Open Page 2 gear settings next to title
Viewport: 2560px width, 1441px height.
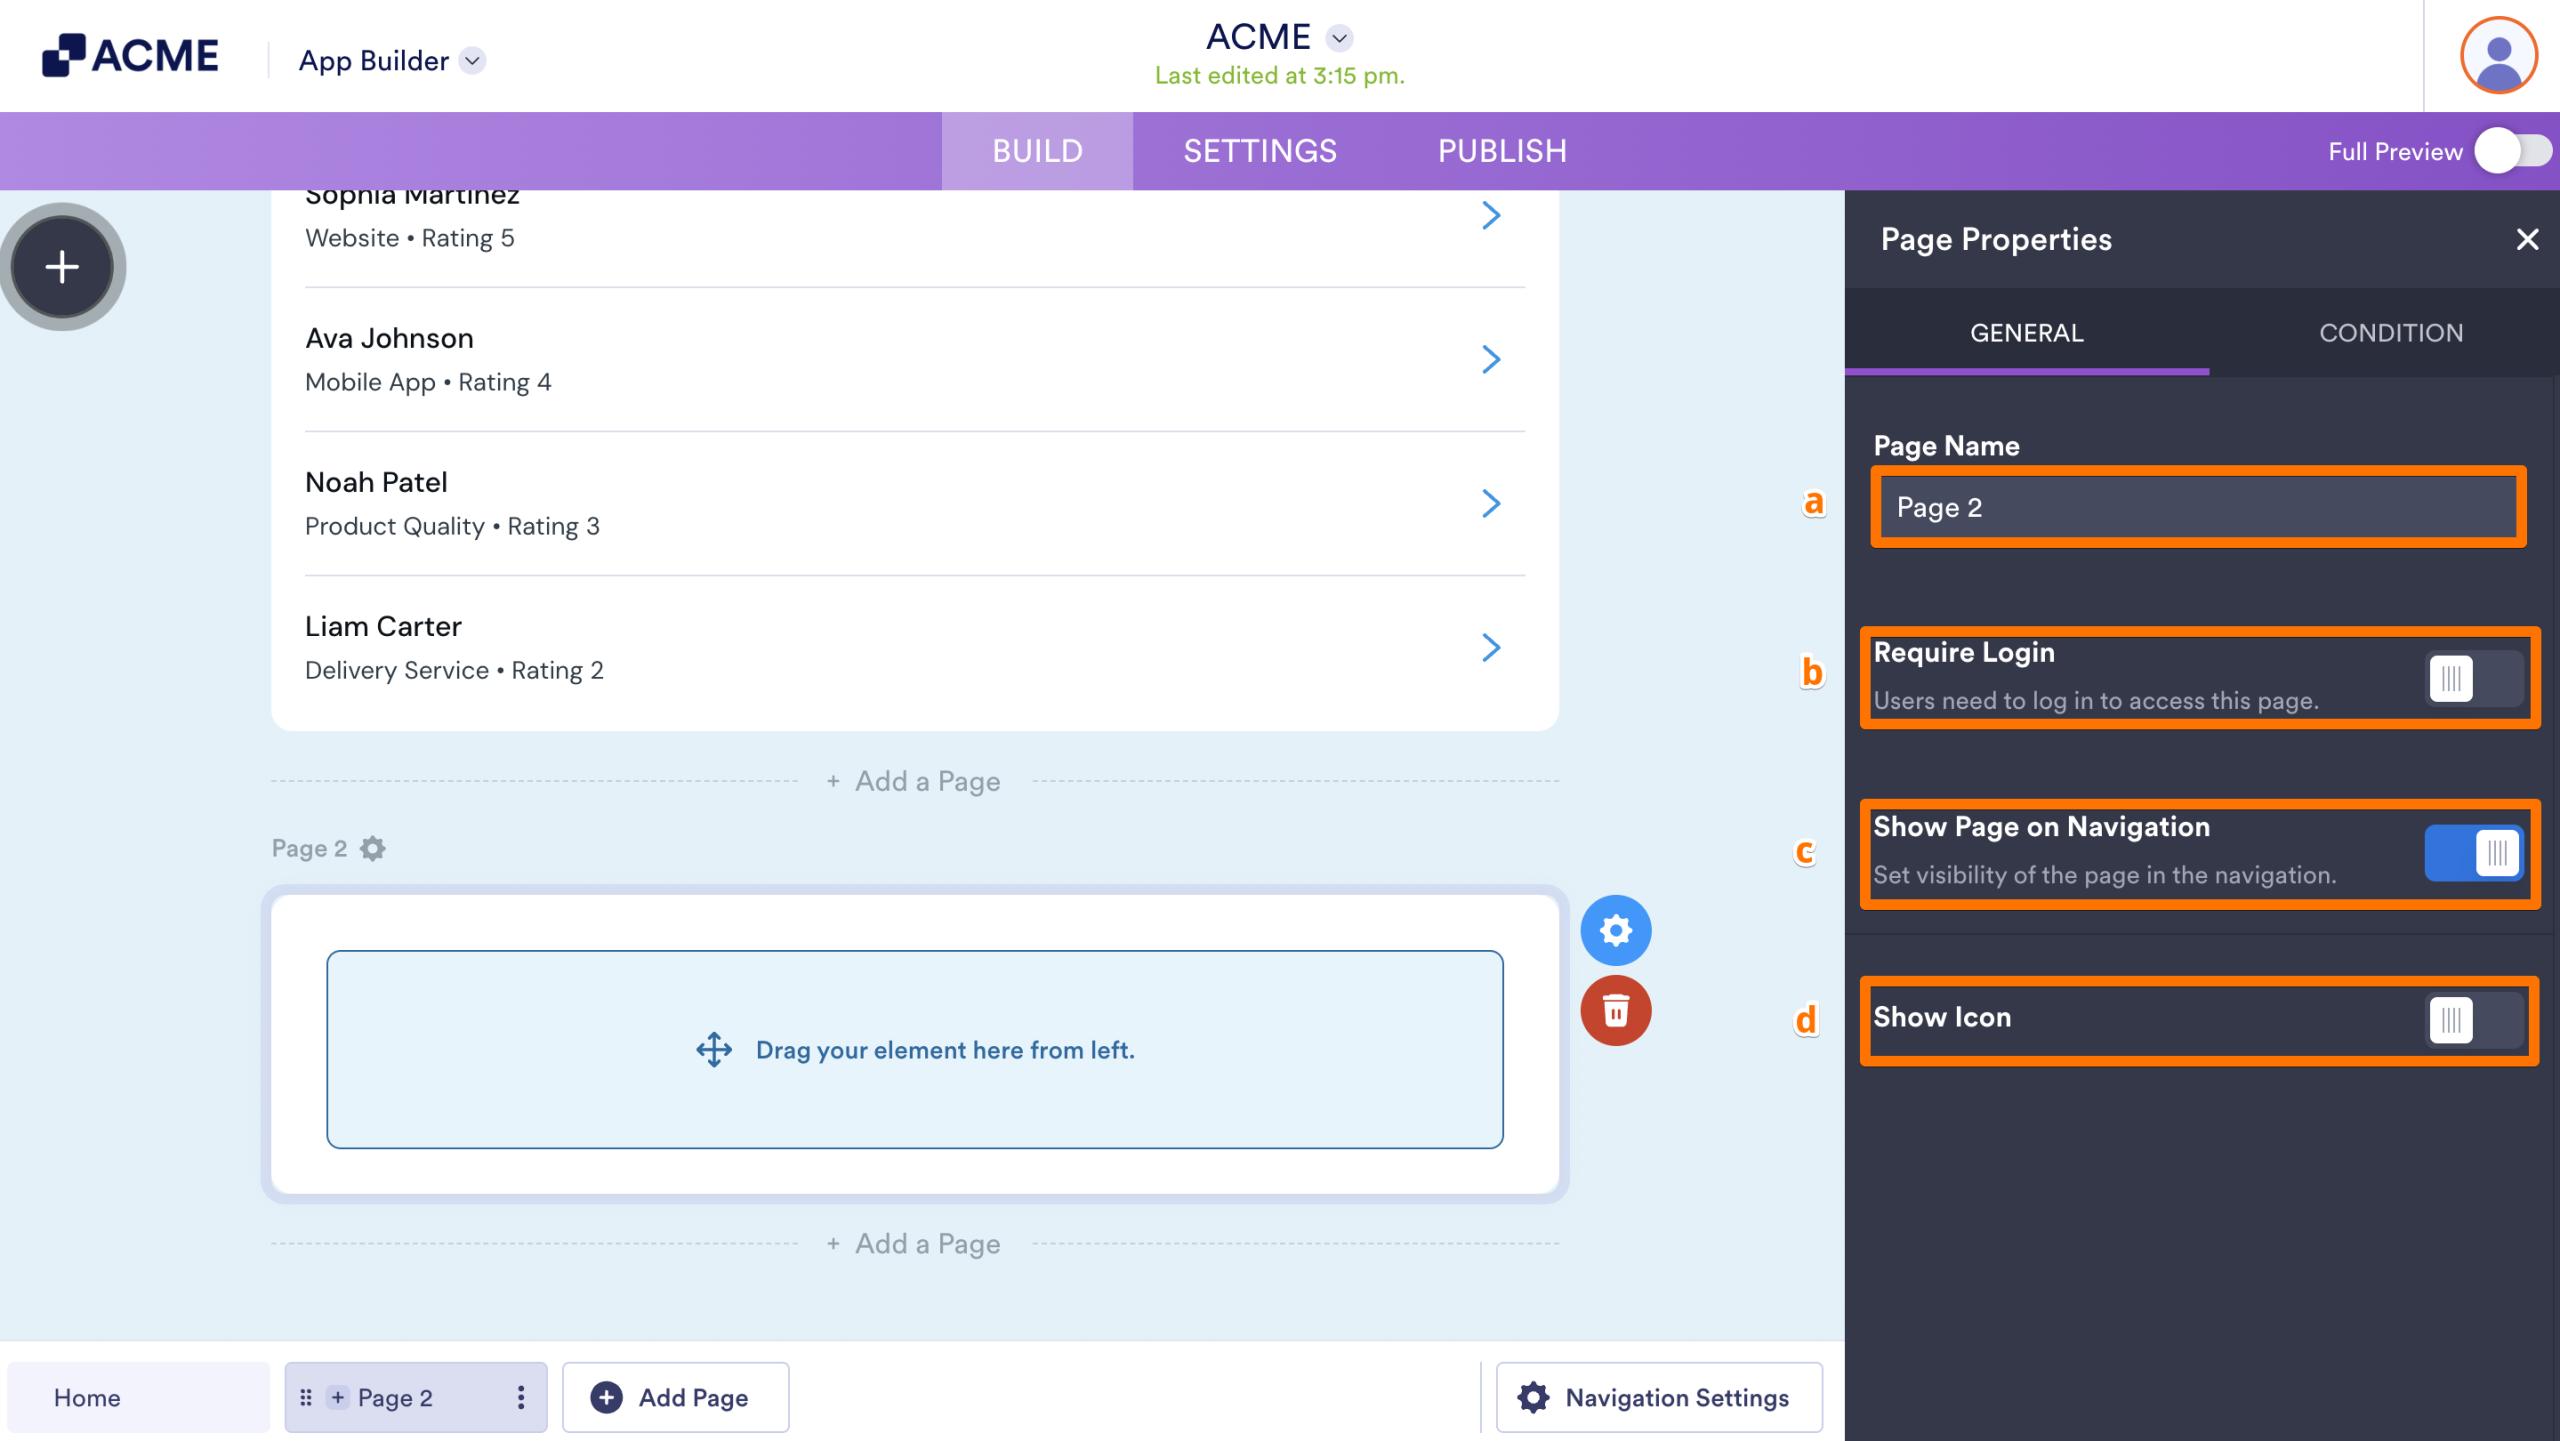[x=373, y=849]
